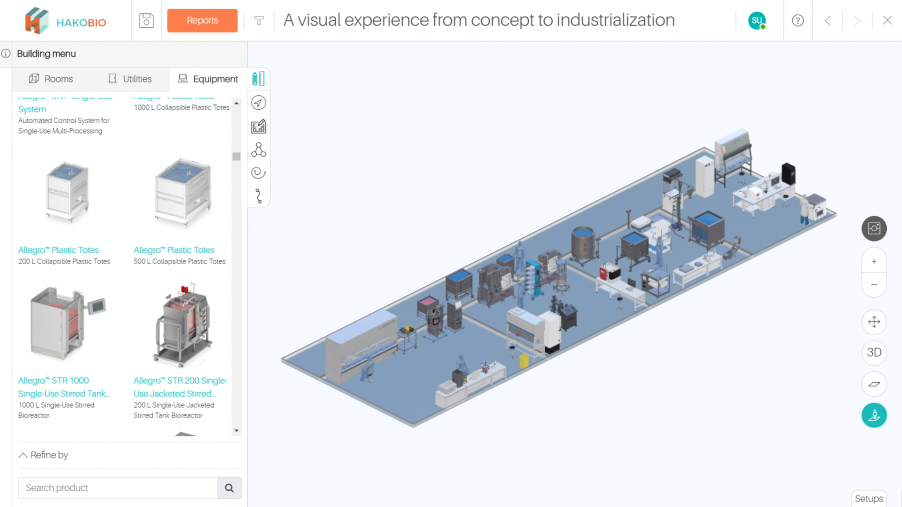902x507 pixels.
Task: Open the chart analytics tool icon
Action: (x=258, y=127)
